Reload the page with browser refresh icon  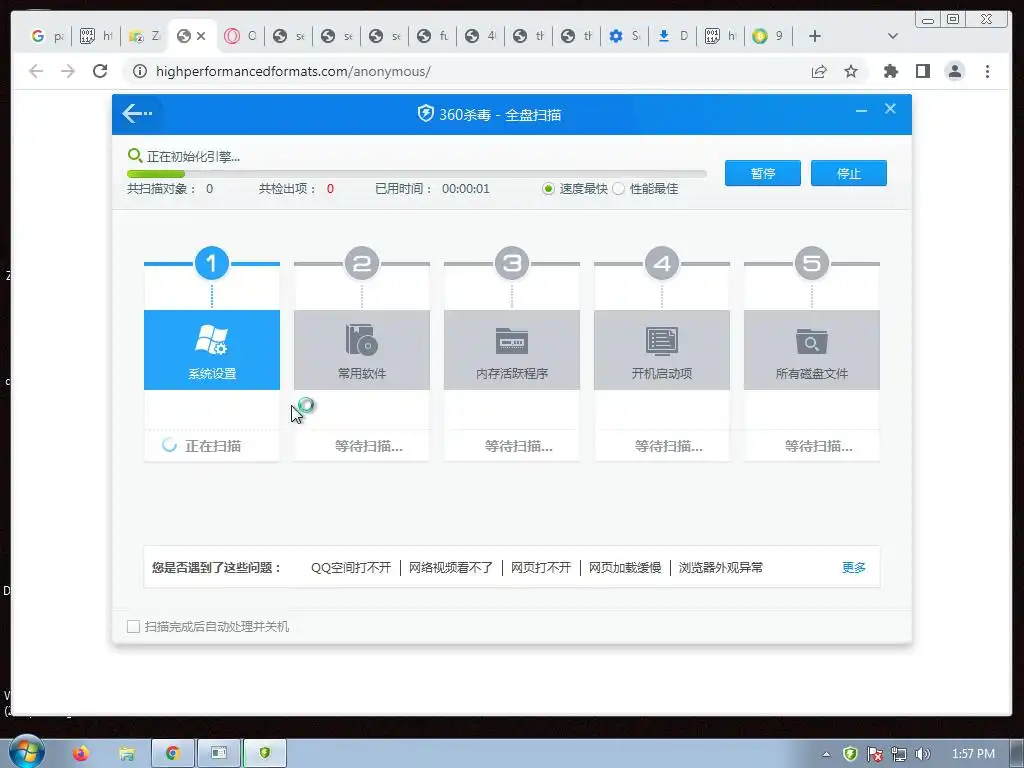pyautogui.click(x=100, y=71)
